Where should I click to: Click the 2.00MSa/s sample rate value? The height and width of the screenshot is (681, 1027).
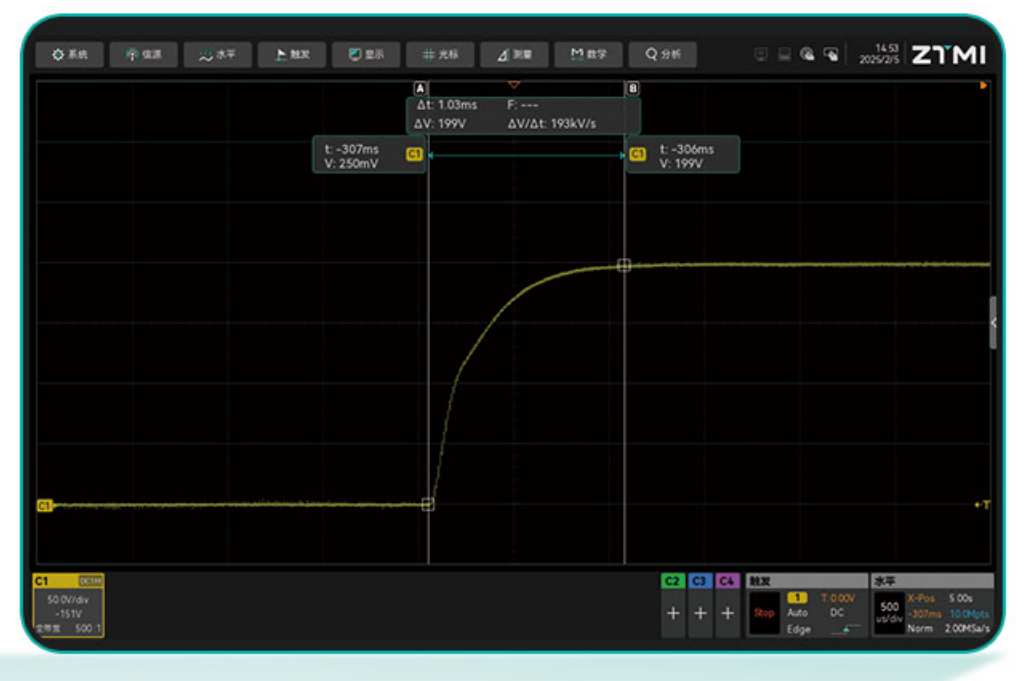click(967, 629)
